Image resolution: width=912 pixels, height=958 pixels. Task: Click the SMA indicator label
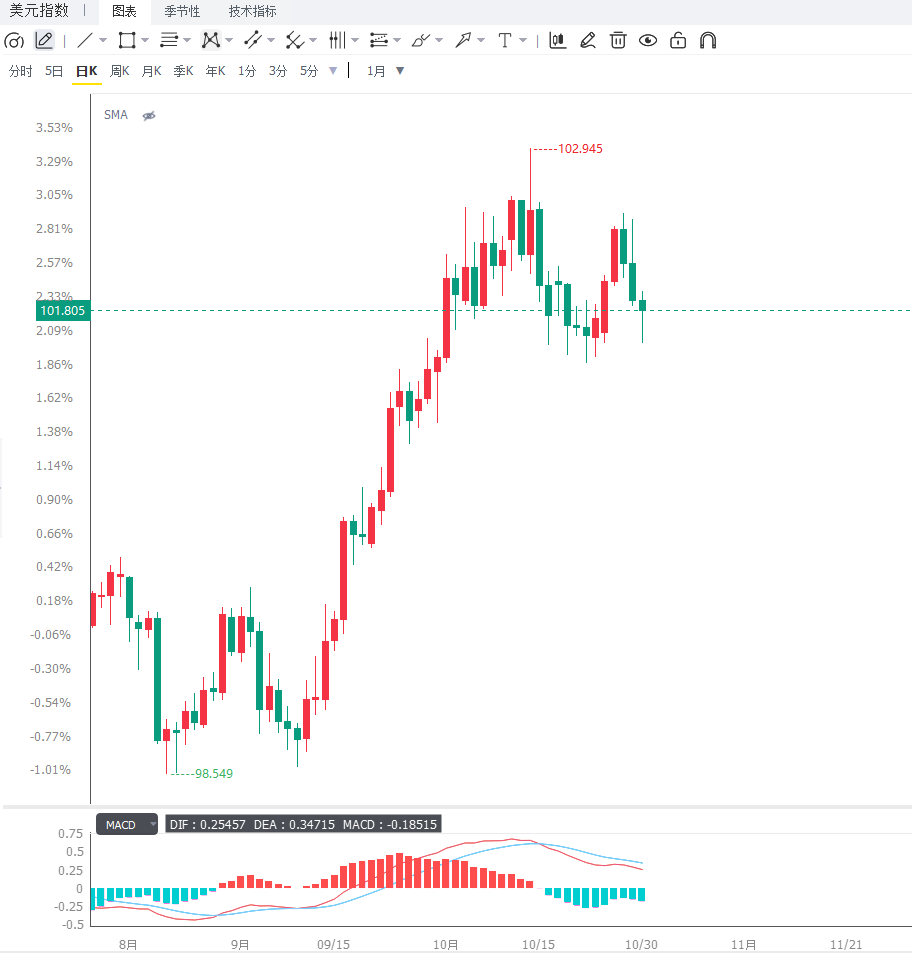click(x=116, y=115)
